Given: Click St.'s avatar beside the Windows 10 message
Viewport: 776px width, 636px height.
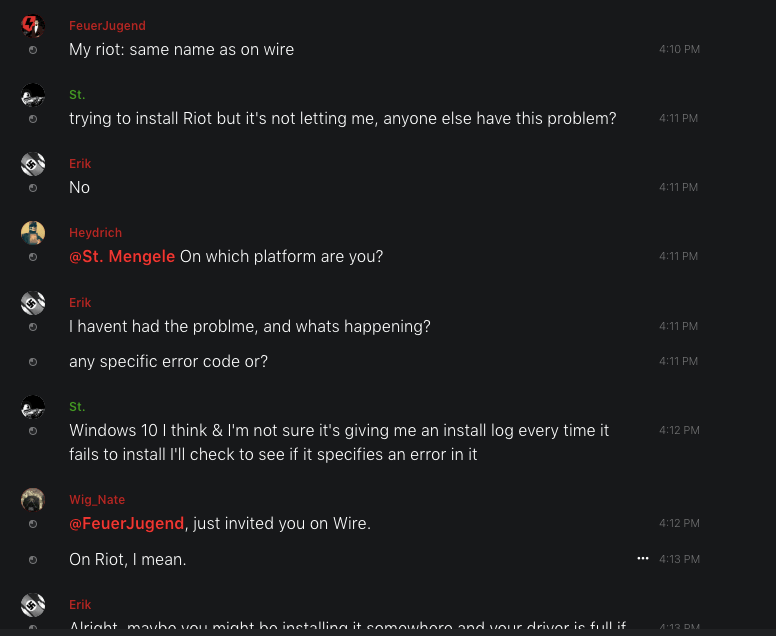Looking at the screenshot, I should 33,407.
